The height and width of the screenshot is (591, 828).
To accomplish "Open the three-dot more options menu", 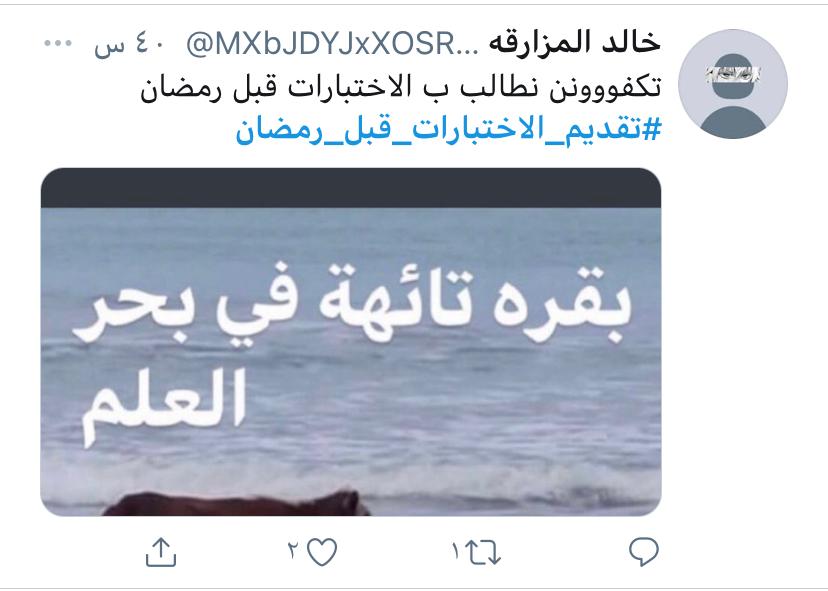I will click(x=58, y=43).
